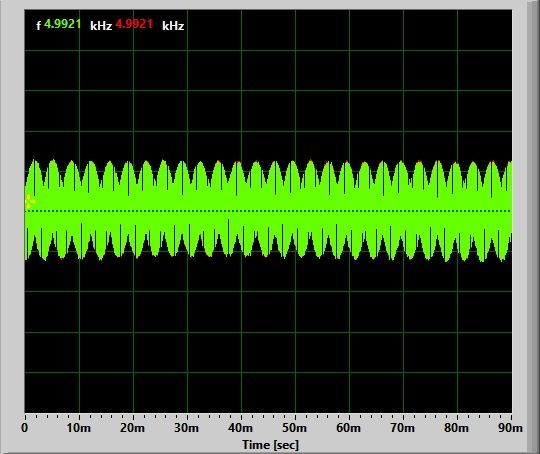Click the 20m time axis label
Image resolution: width=540 pixels, height=454 pixels.
pyautogui.click(x=133, y=428)
